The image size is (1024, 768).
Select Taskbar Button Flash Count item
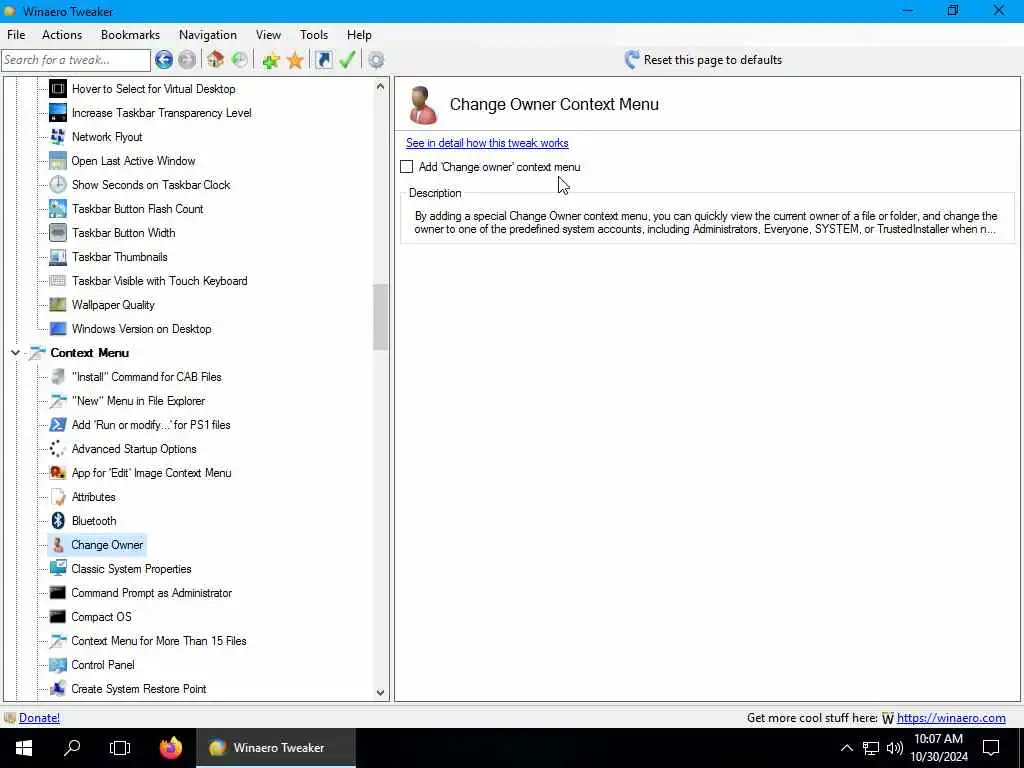click(137, 209)
